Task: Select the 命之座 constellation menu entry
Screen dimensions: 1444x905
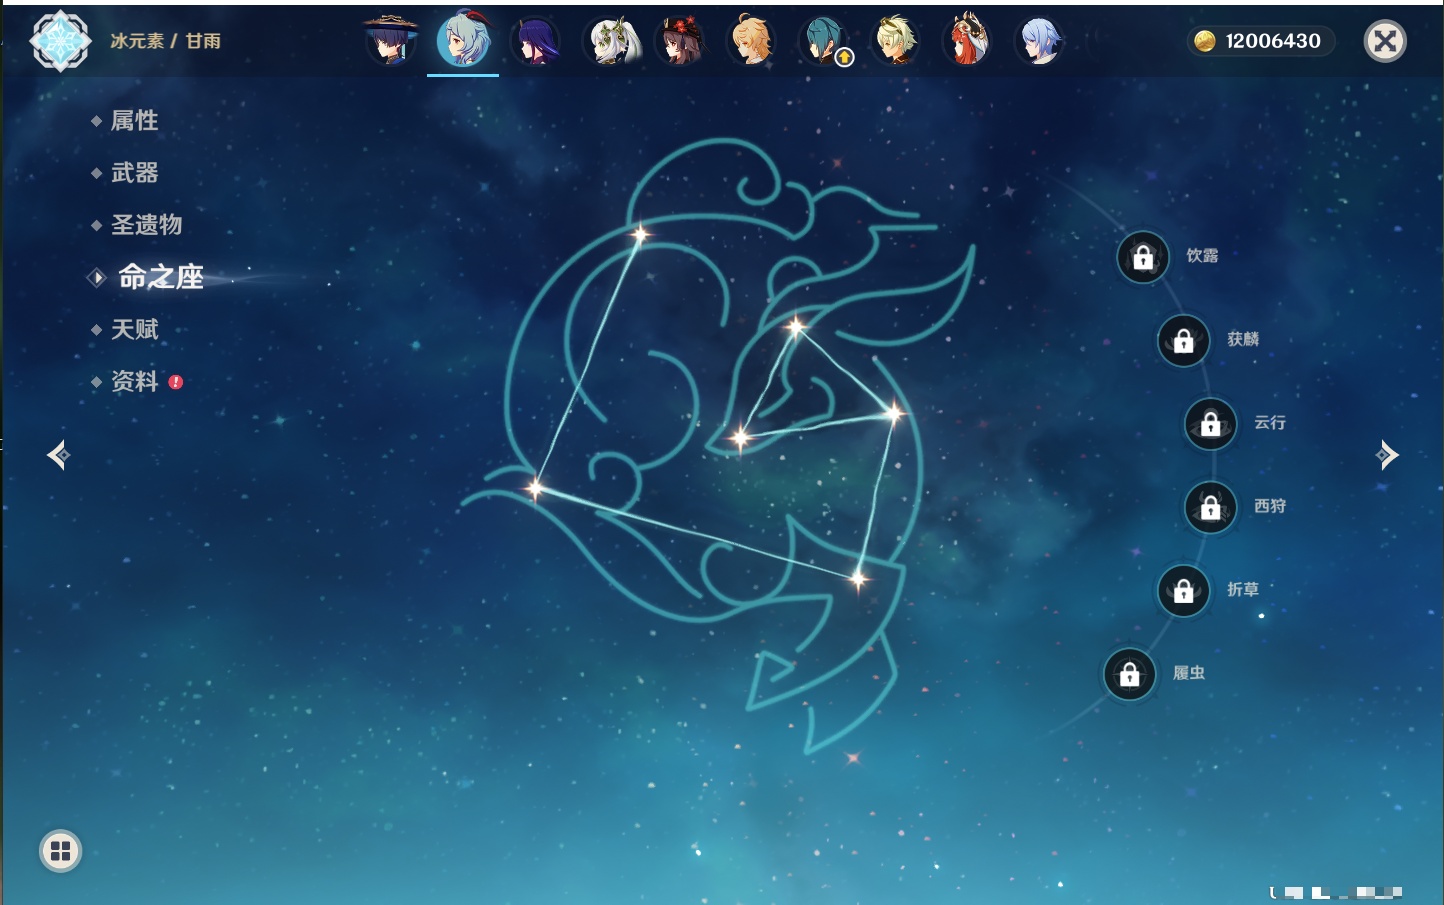Action: tap(160, 277)
